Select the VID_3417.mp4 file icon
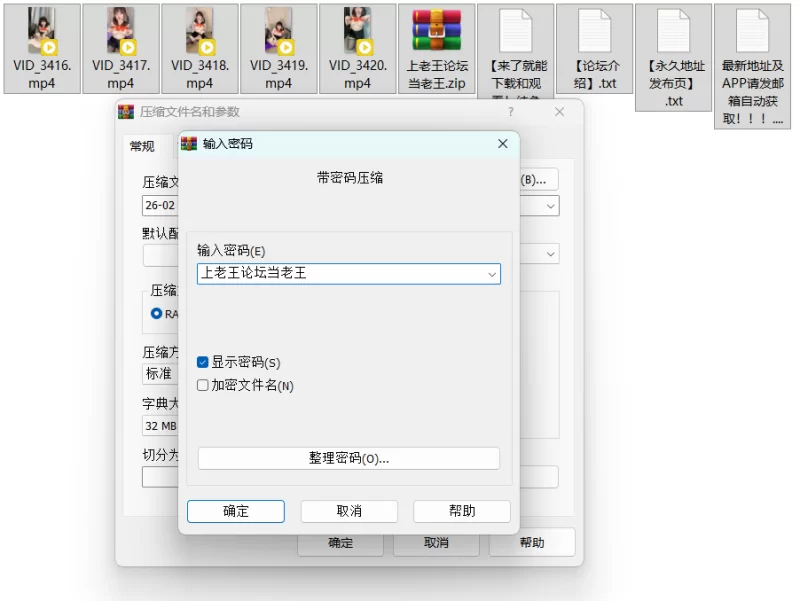Image resolution: width=800 pixels, height=601 pixels. click(x=121, y=32)
